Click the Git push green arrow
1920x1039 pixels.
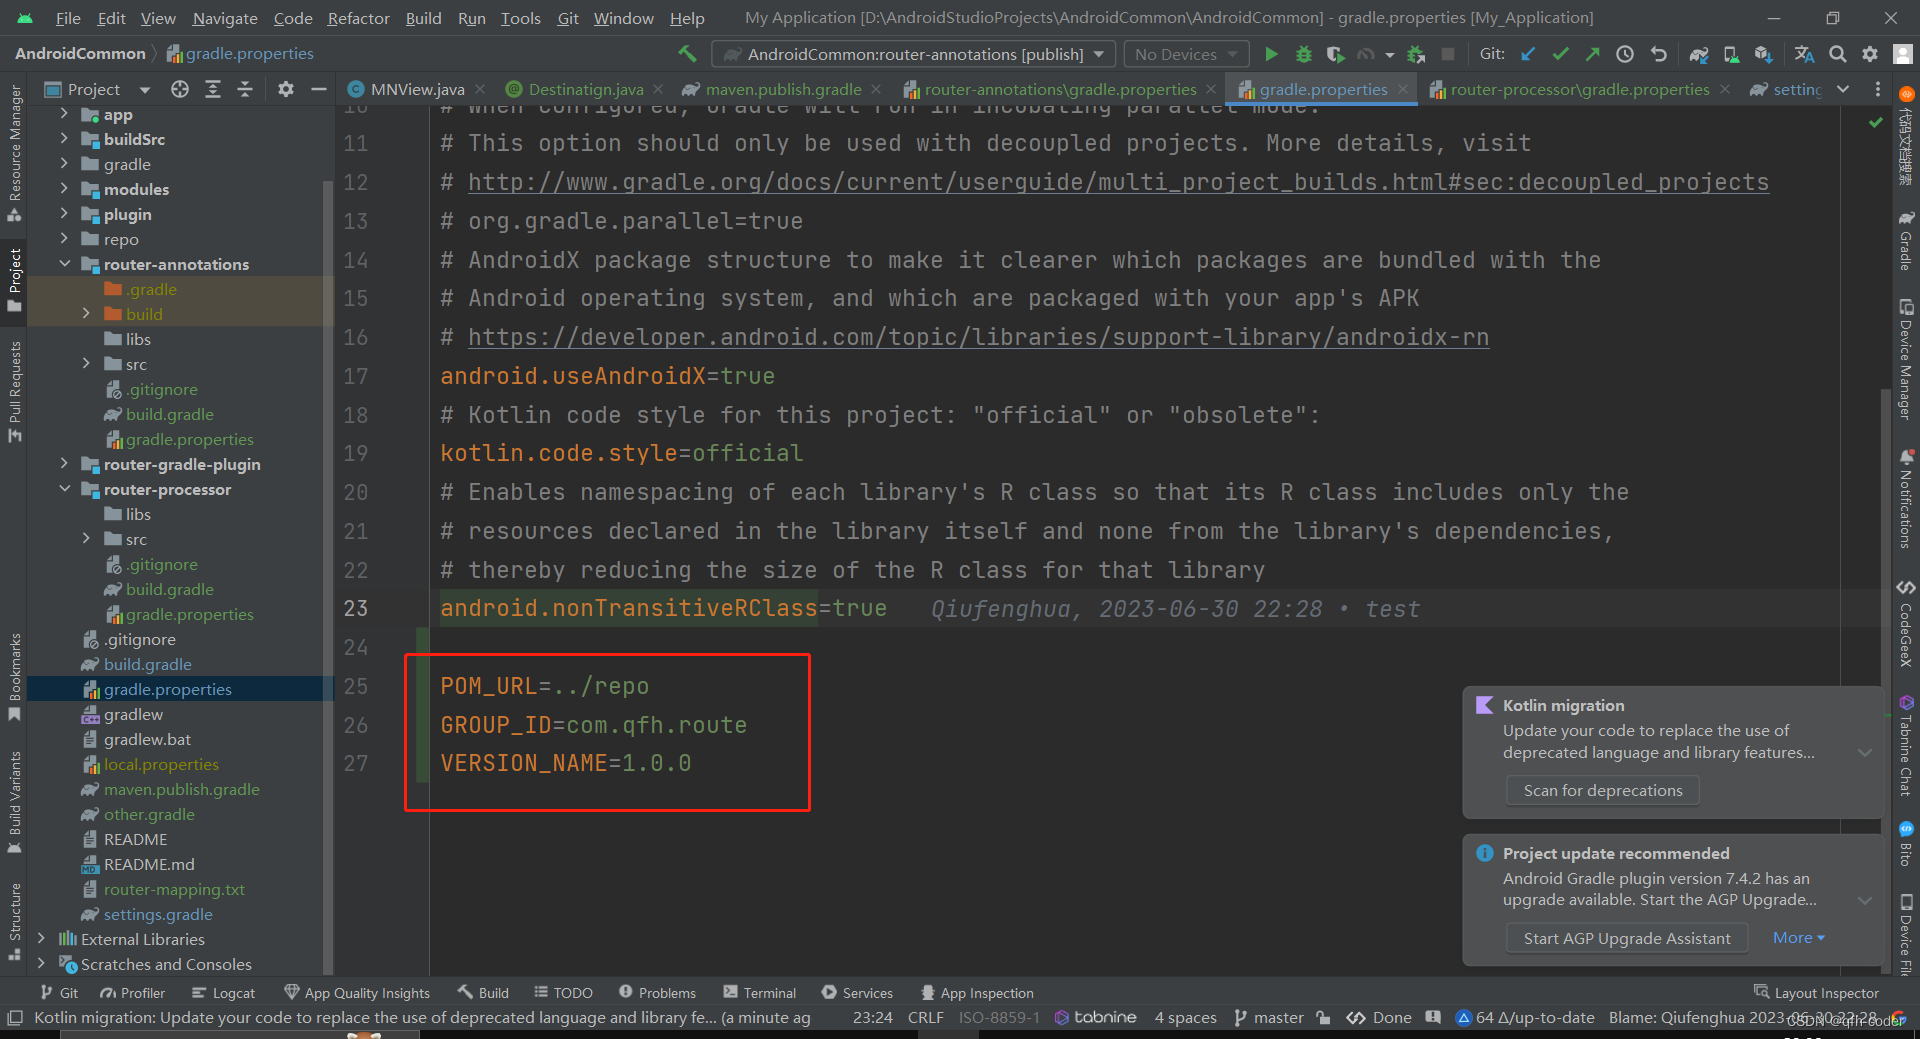[1592, 54]
